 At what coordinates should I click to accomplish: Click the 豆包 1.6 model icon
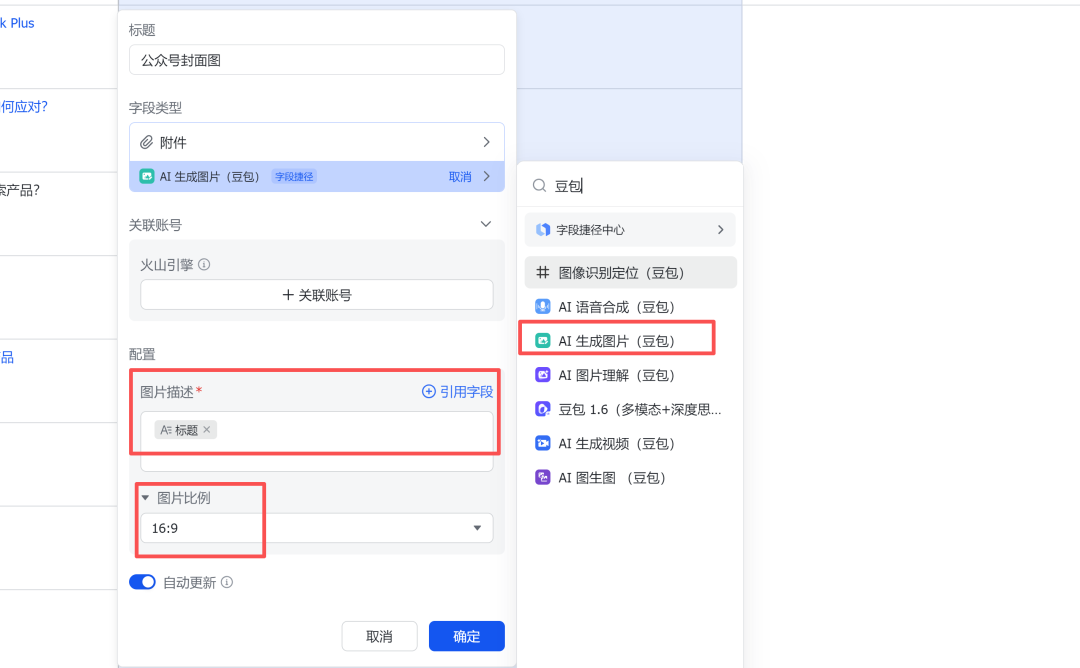tap(543, 409)
